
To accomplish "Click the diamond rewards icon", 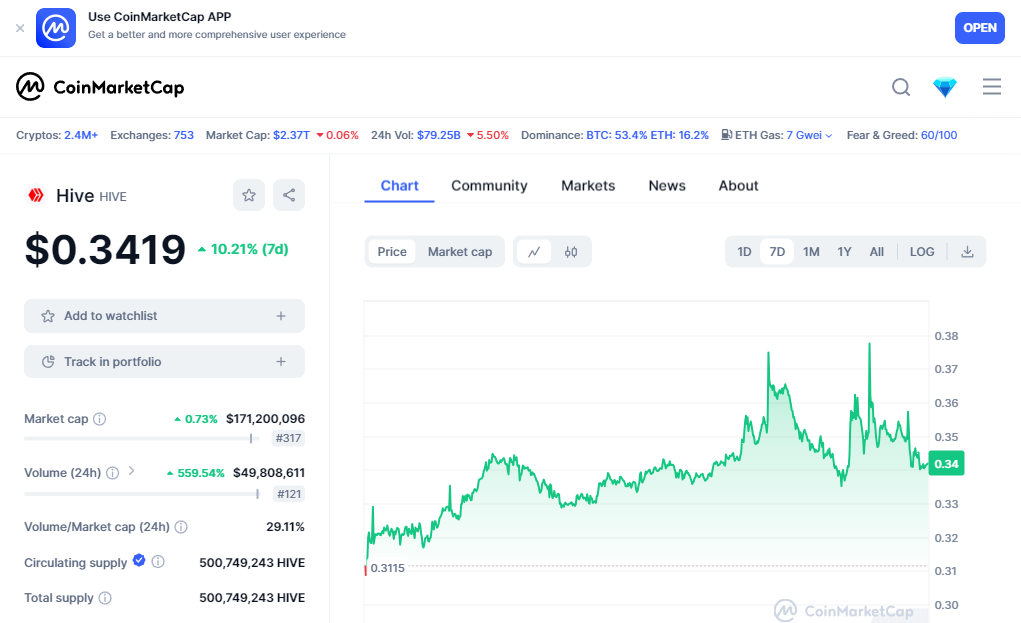I will [x=945, y=88].
